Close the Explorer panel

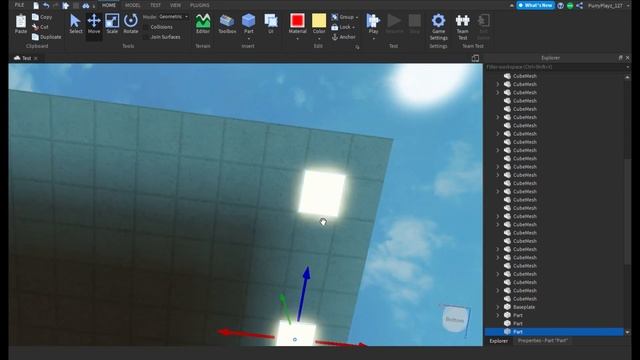coord(628,58)
